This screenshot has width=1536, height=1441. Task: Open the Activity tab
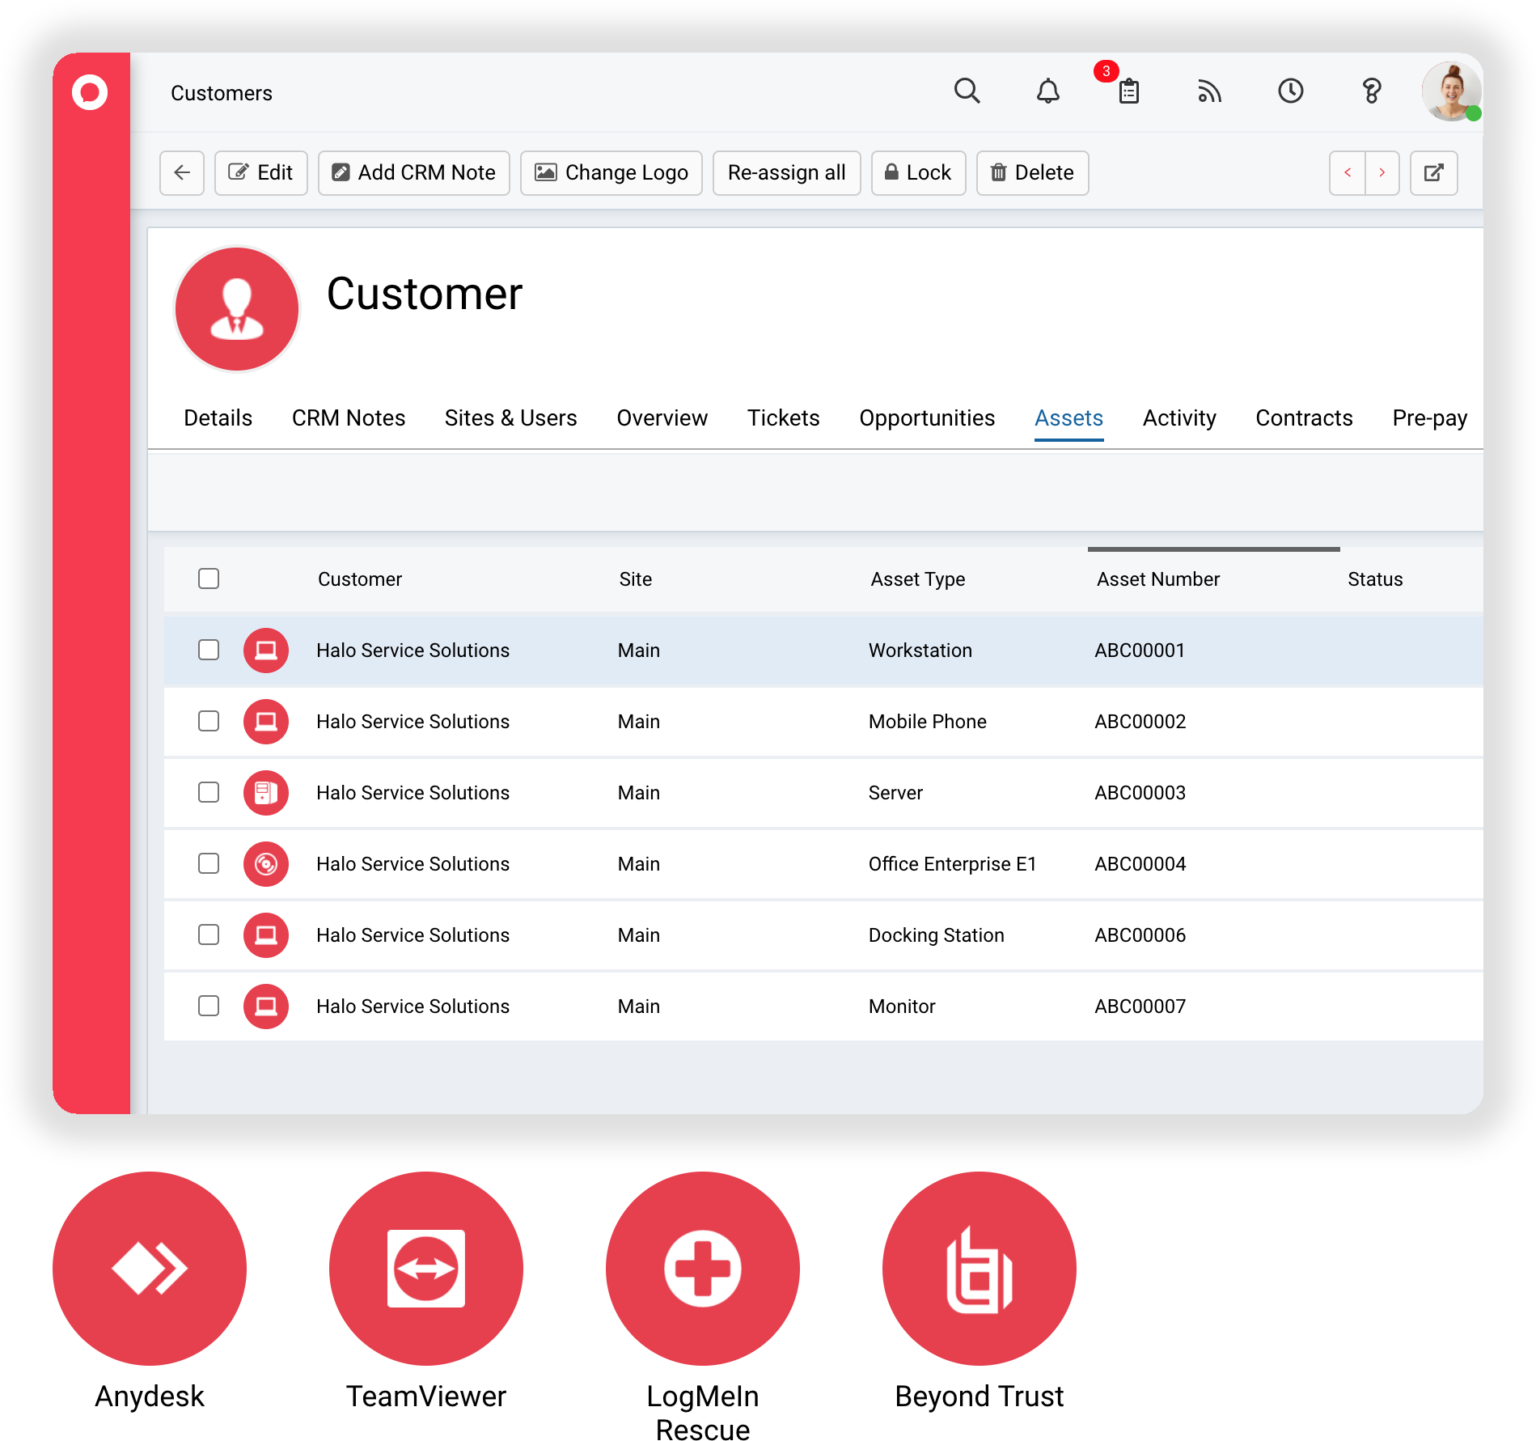click(x=1179, y=418)
